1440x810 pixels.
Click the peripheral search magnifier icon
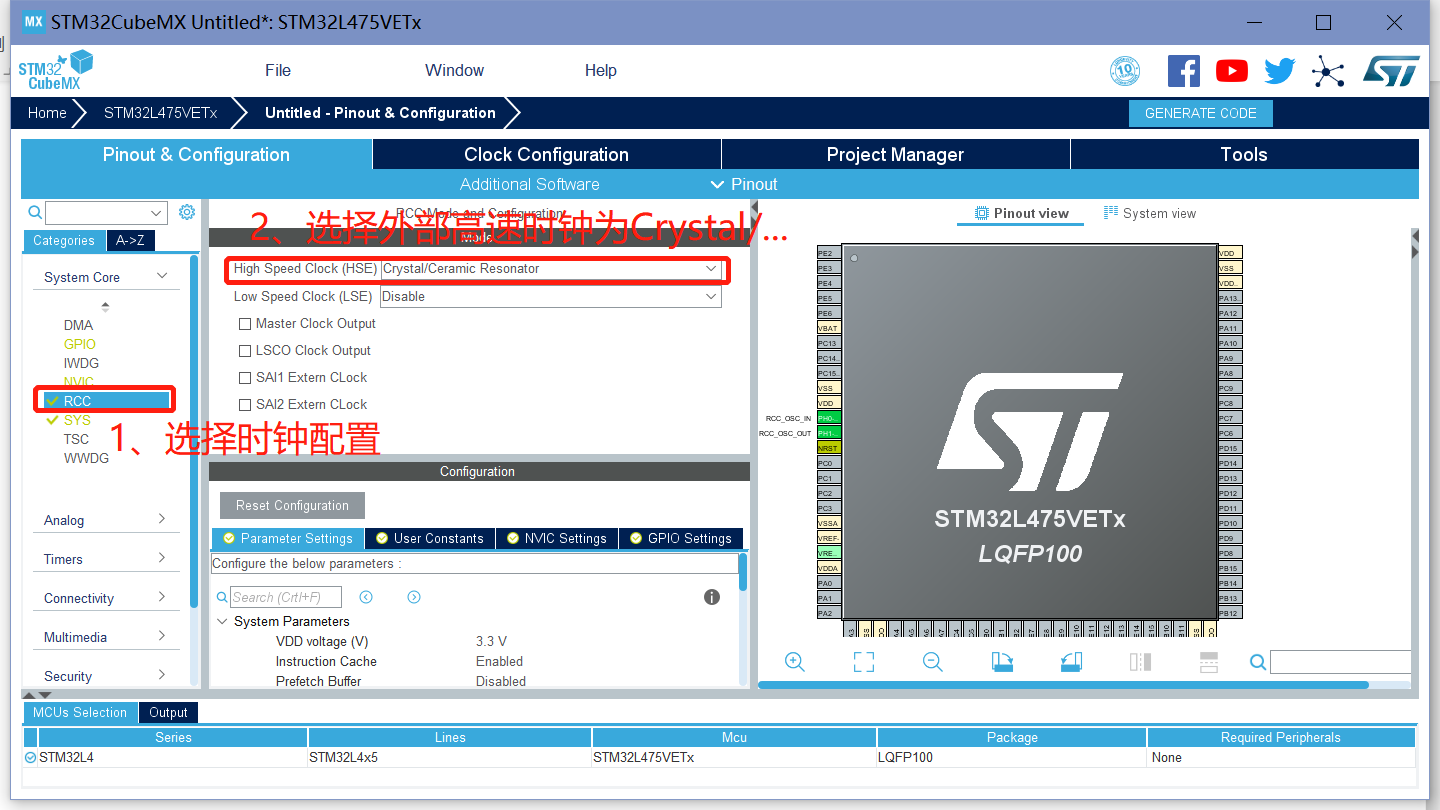coord(35,212)
